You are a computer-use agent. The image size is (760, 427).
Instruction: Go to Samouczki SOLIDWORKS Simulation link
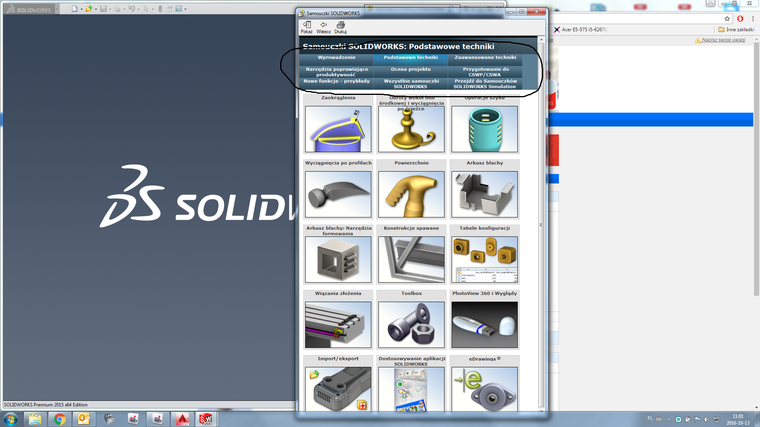pyautogui.click(x=485, y=83)
